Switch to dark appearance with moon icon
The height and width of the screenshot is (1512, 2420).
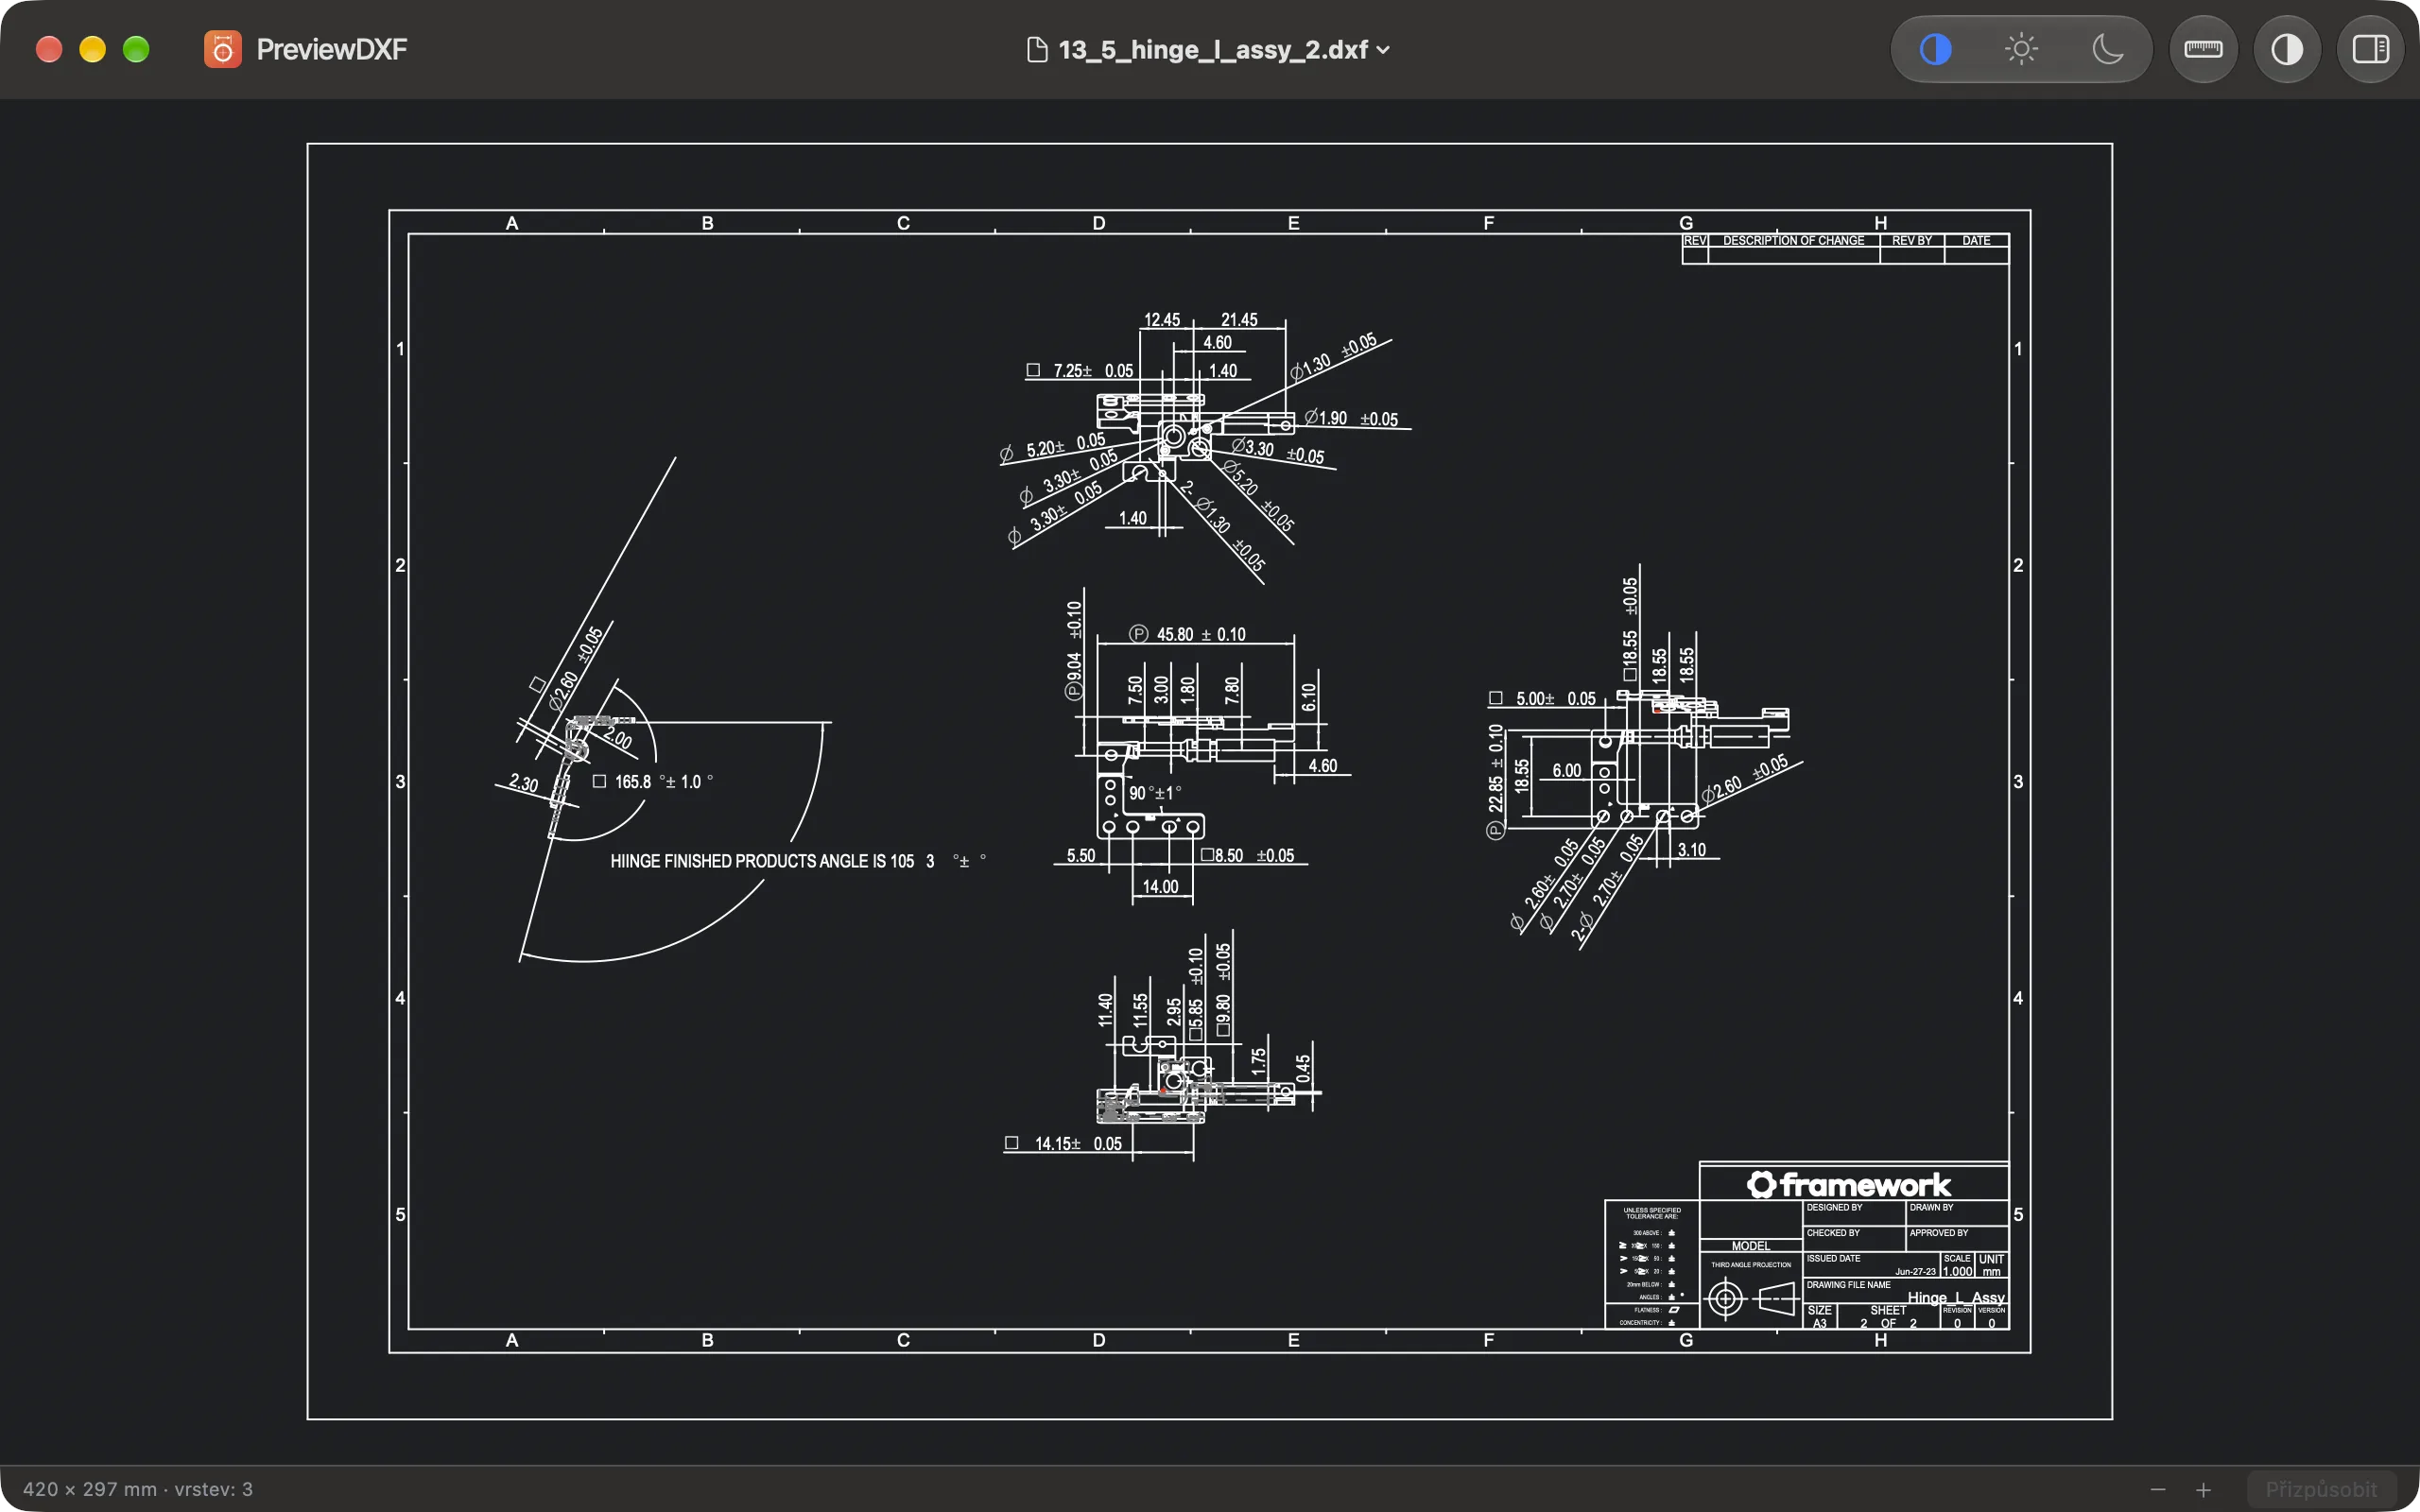(2107, 49)
